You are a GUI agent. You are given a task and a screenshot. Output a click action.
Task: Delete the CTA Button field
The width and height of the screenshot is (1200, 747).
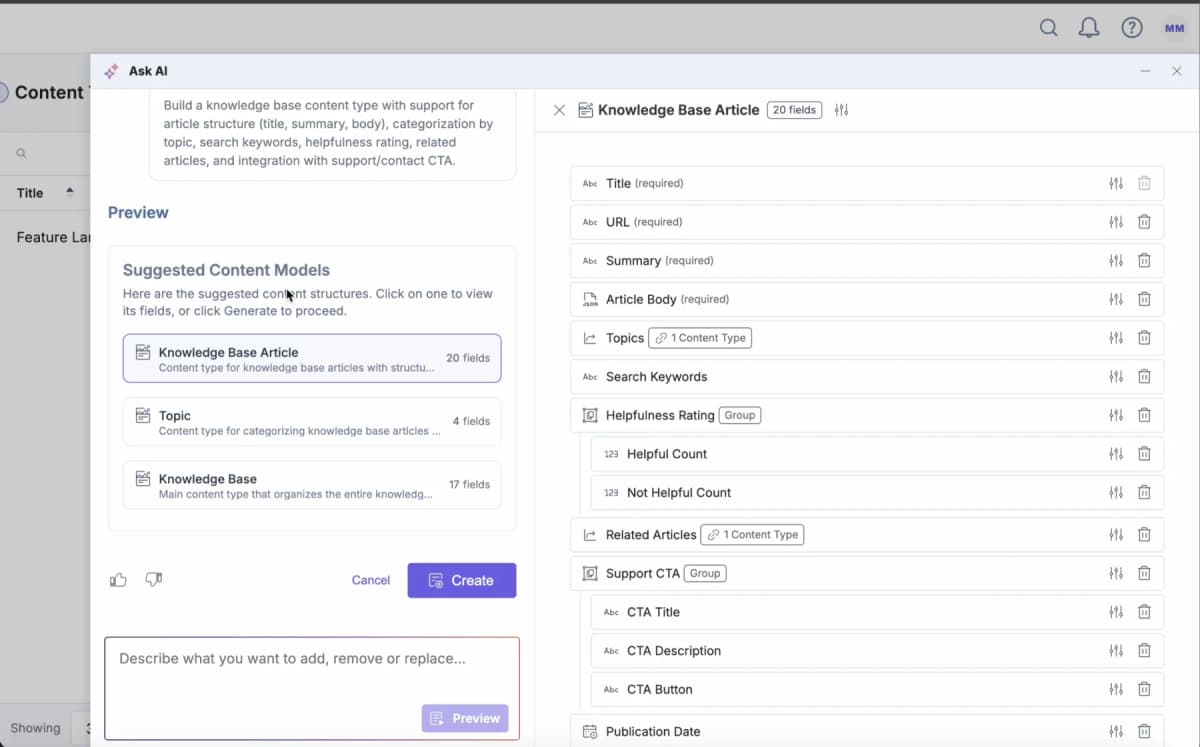1144,689
